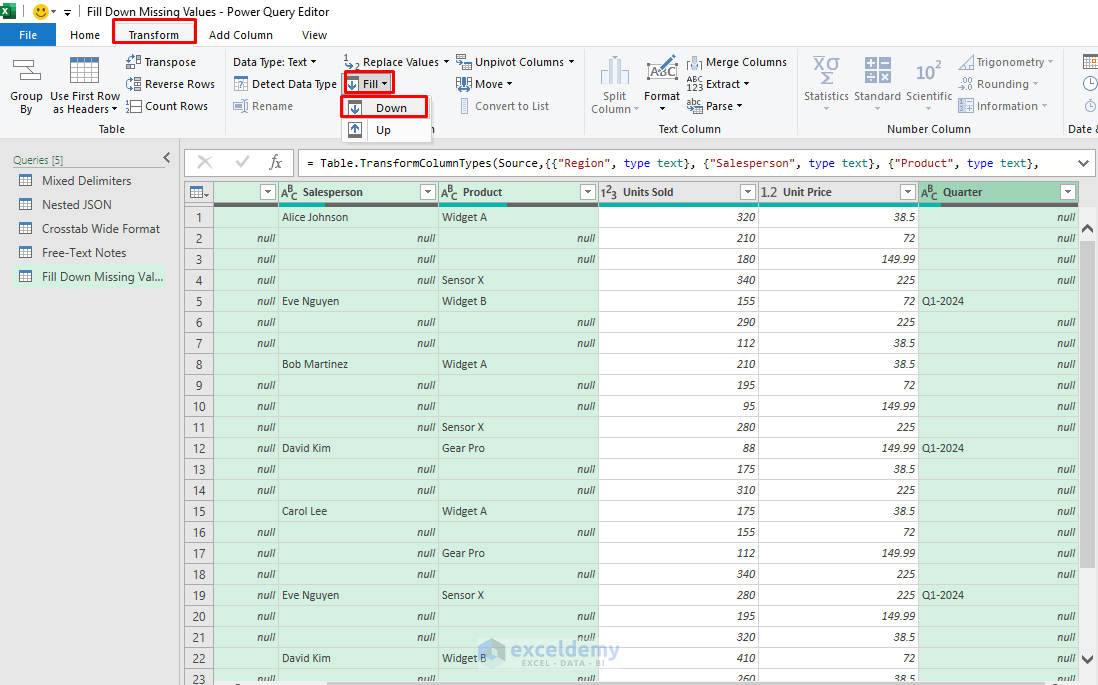Click Split Column icon

tap(614, 71)
